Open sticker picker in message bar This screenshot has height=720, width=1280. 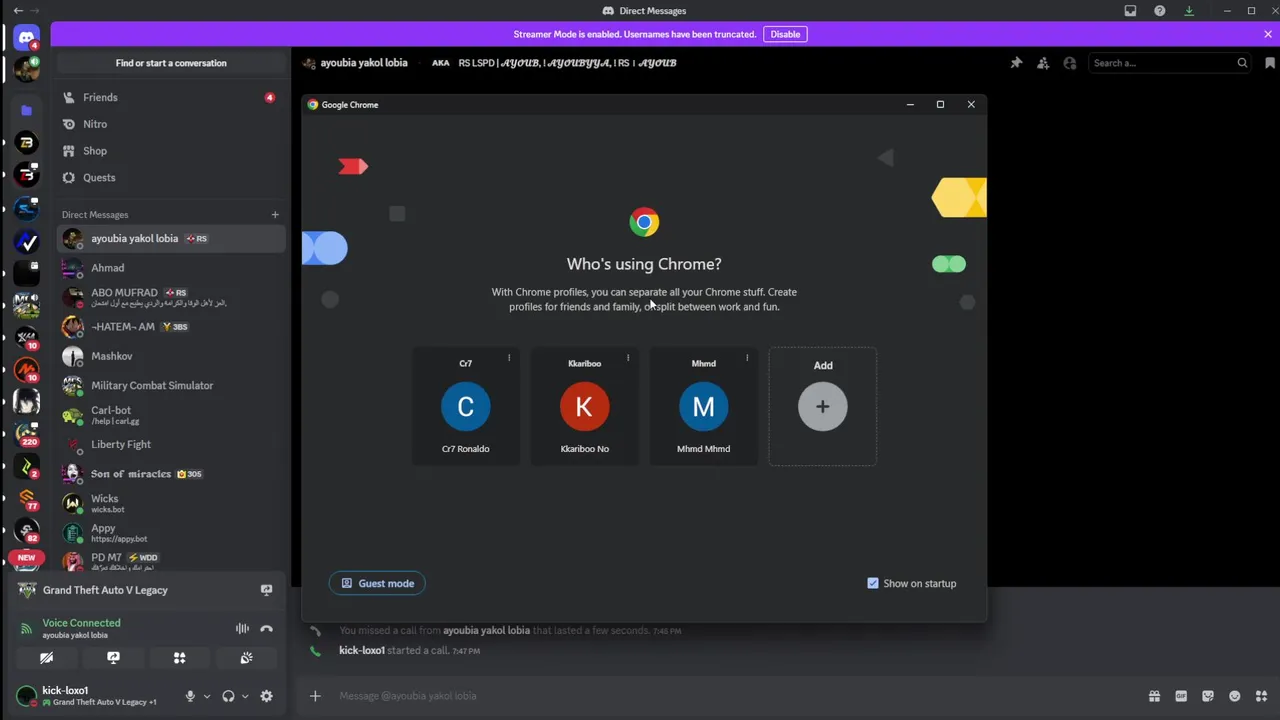pos(1208,696)
